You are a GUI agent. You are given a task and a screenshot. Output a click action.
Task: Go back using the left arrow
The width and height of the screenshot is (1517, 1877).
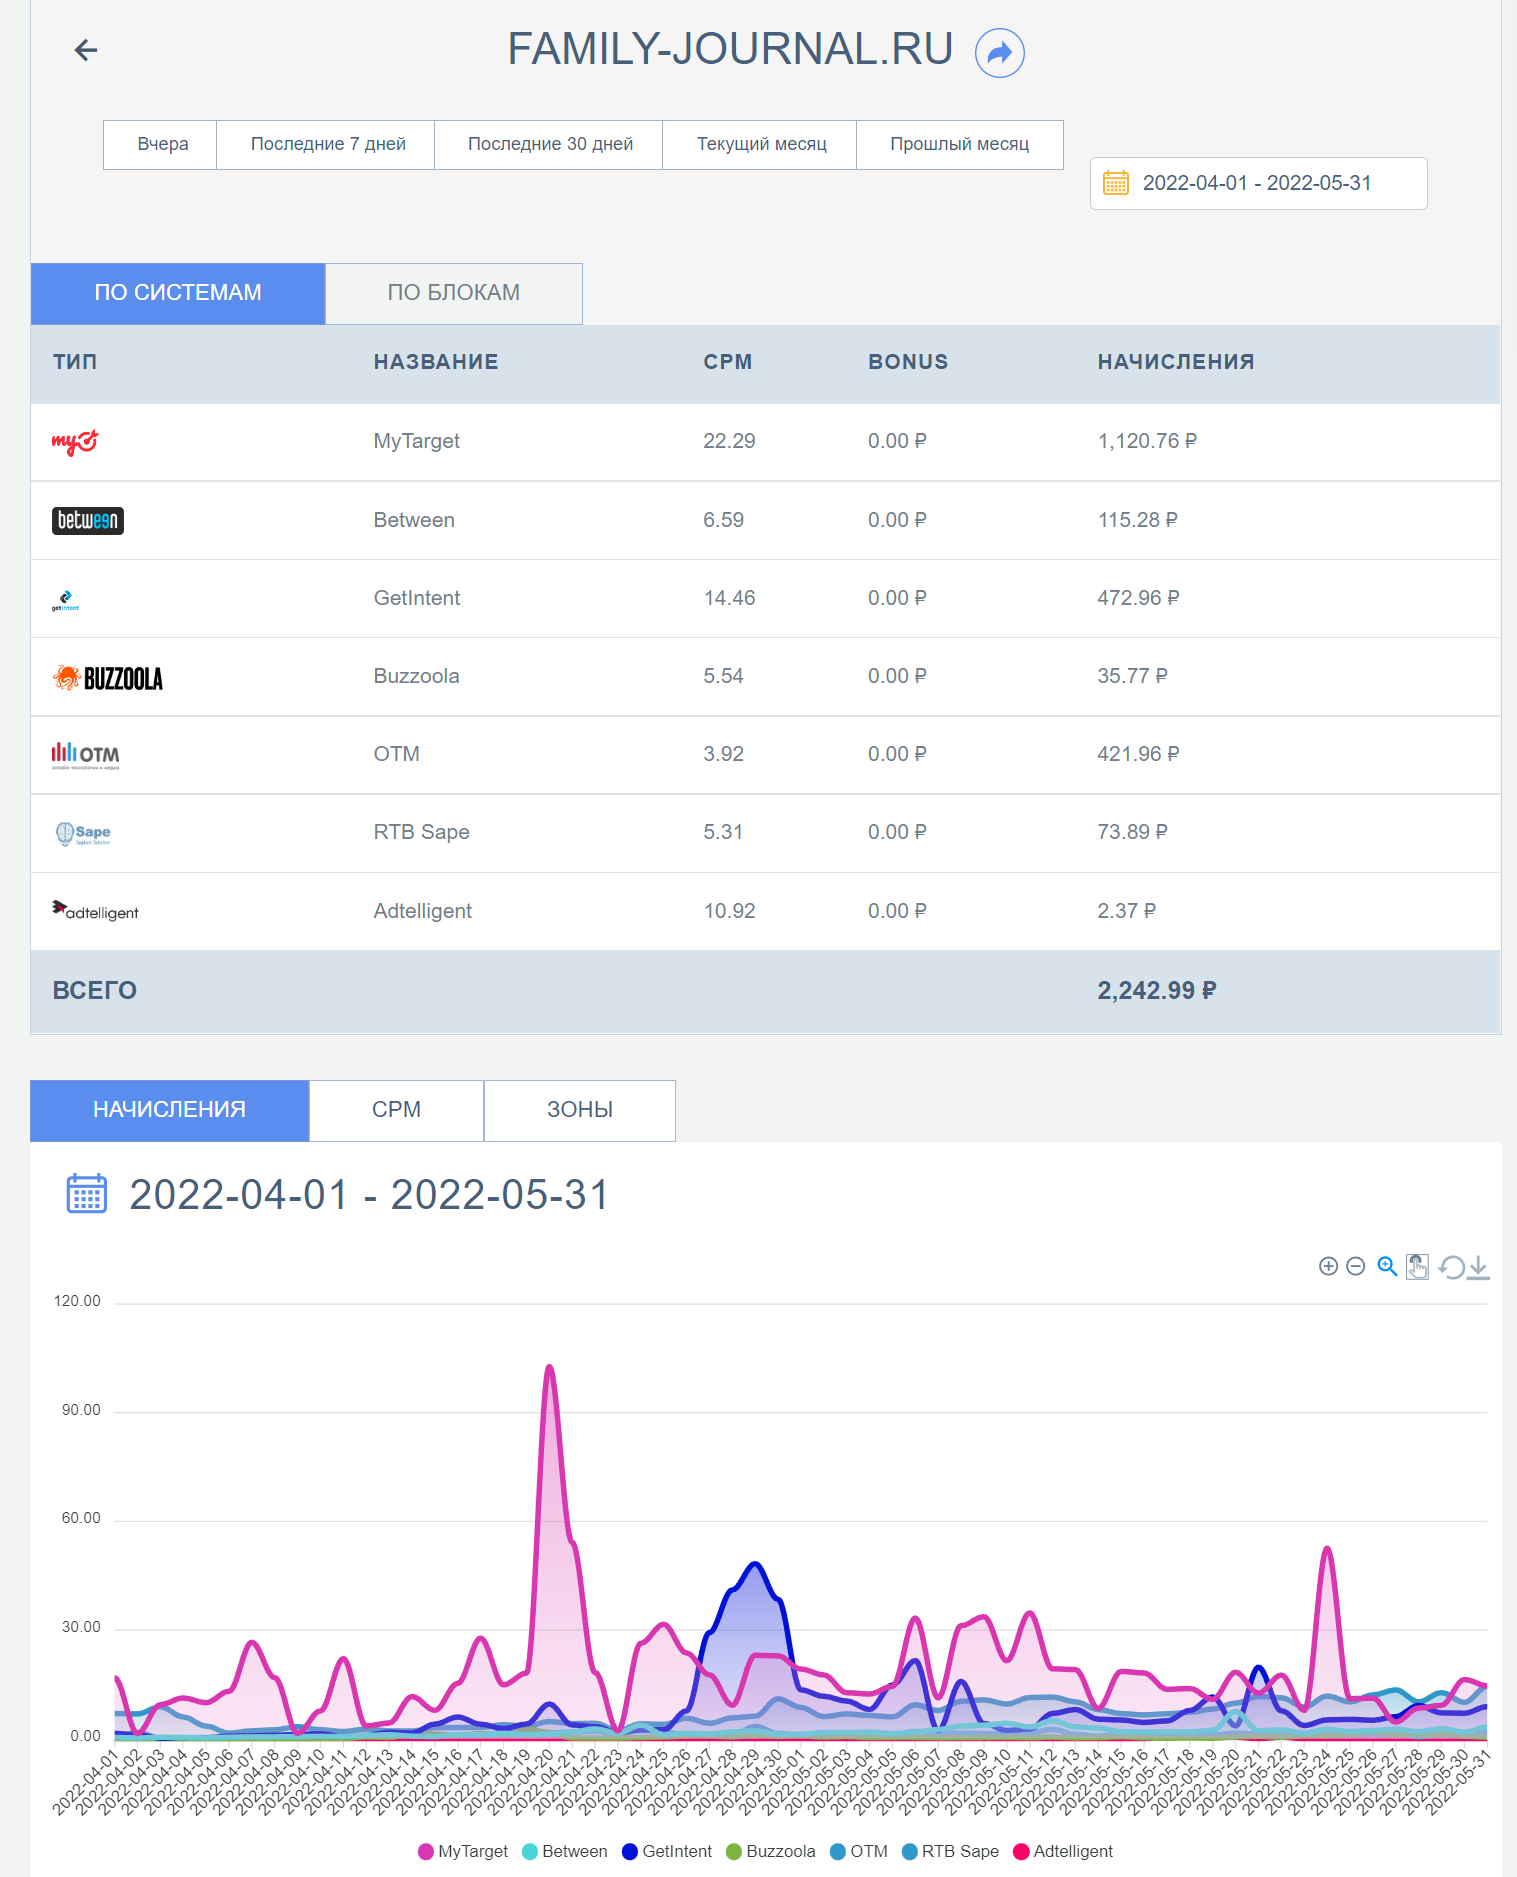(x=86, y=50)
